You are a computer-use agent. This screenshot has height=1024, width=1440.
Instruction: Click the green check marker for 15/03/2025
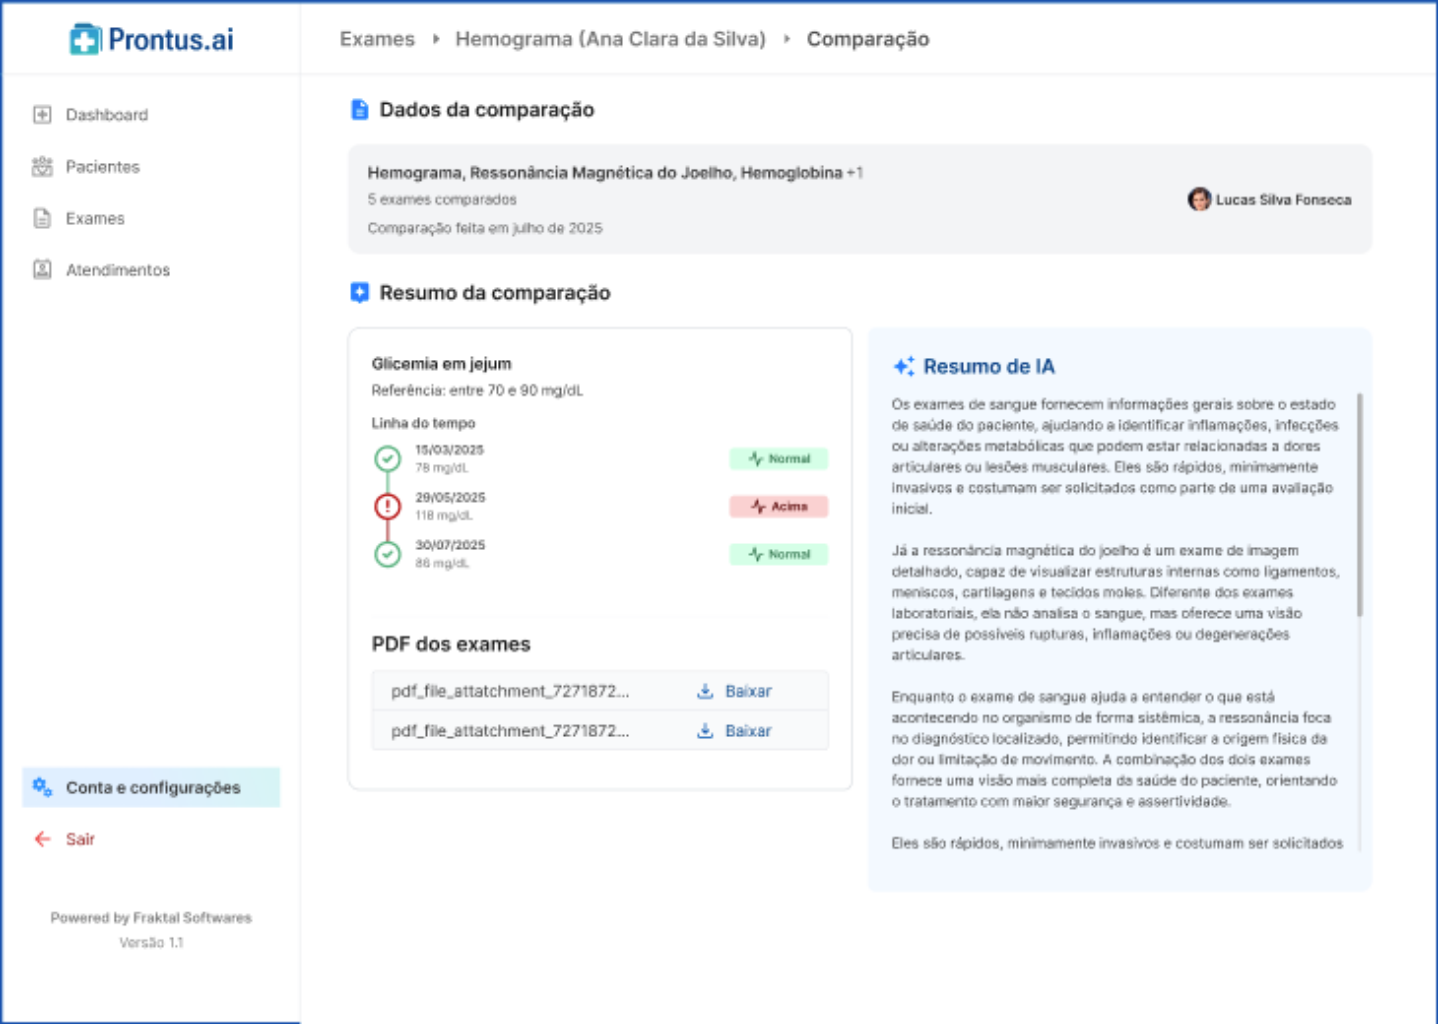click(x=387, y=459)
